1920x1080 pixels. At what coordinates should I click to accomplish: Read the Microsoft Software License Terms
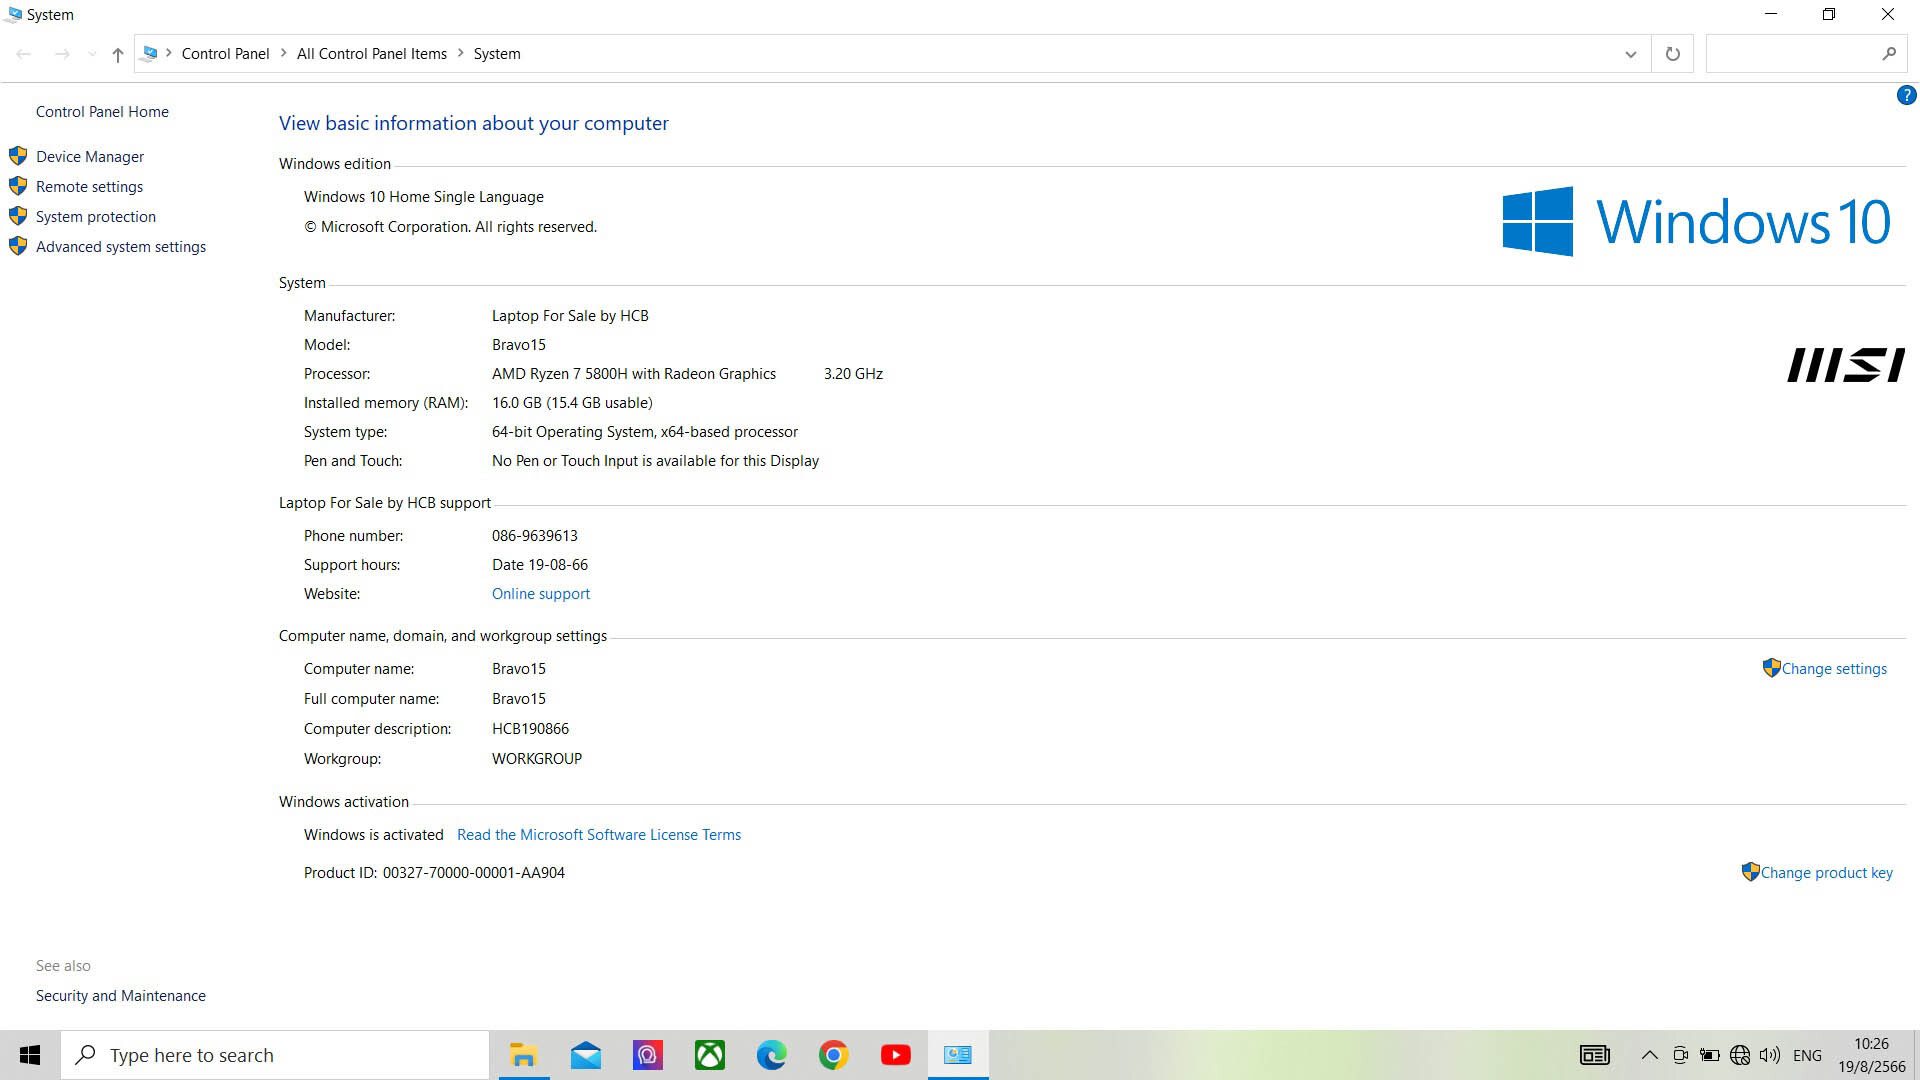coord(599,835)
